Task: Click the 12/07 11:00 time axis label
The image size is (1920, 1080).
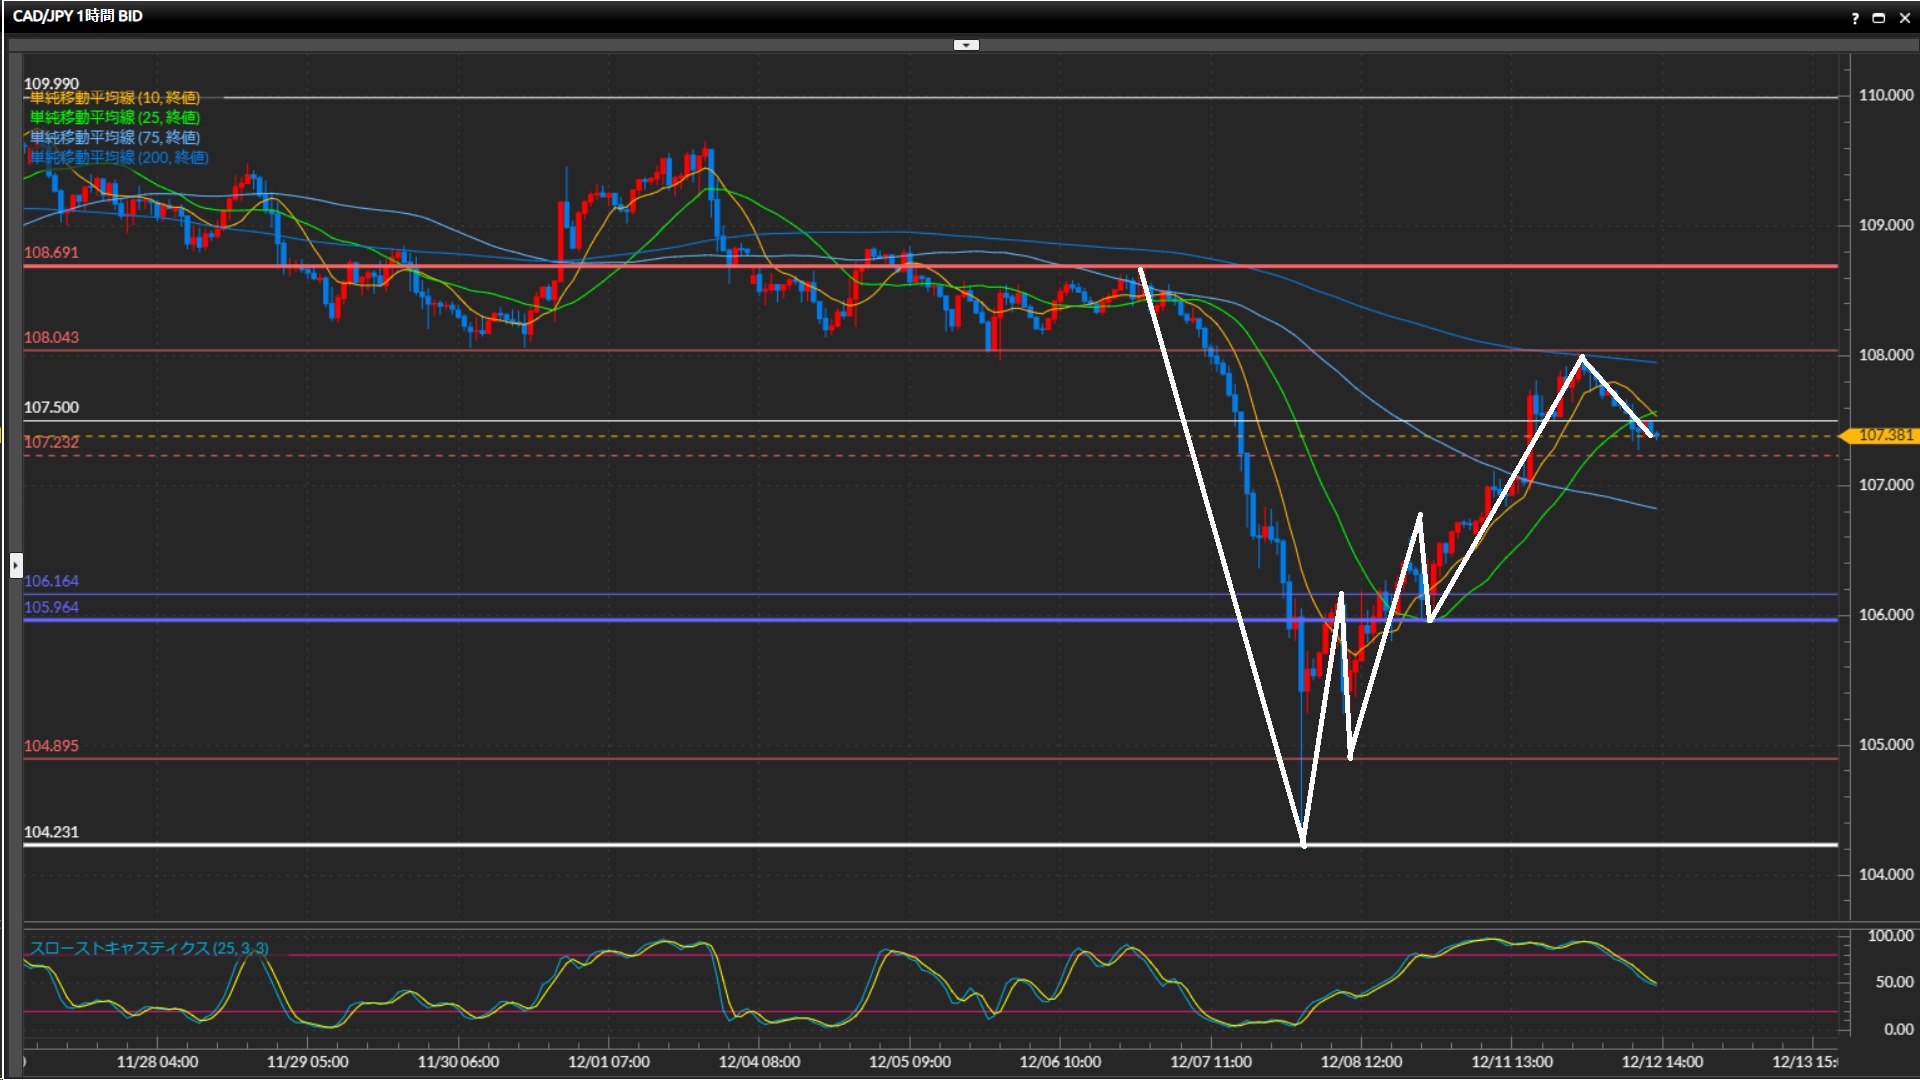Action: pos(1211,1062)
